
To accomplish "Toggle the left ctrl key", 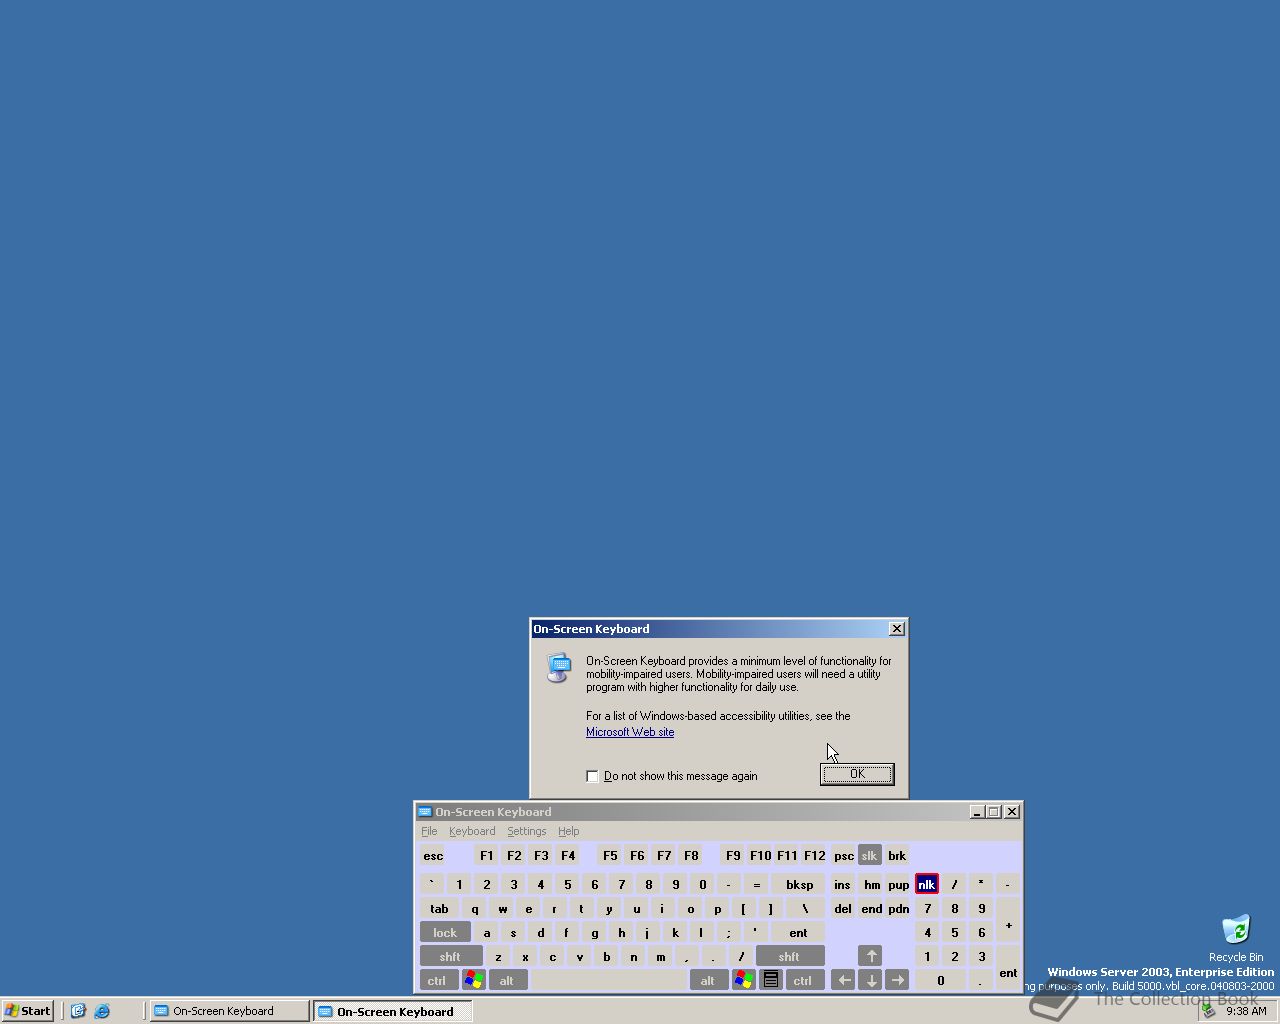I will (437, 980).
